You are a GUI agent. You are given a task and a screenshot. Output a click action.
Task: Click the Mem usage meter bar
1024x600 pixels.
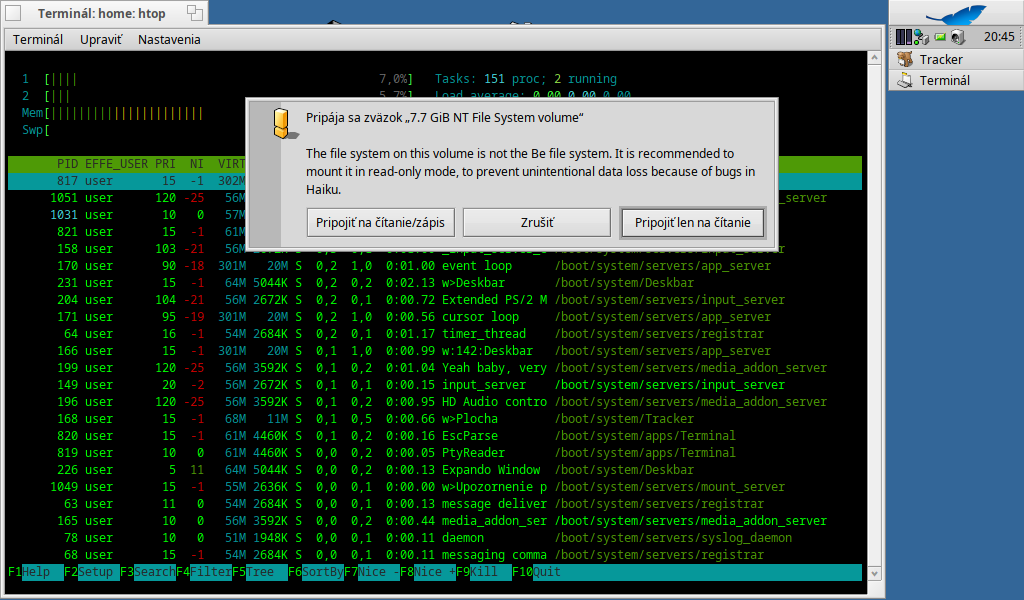[133, 113]
